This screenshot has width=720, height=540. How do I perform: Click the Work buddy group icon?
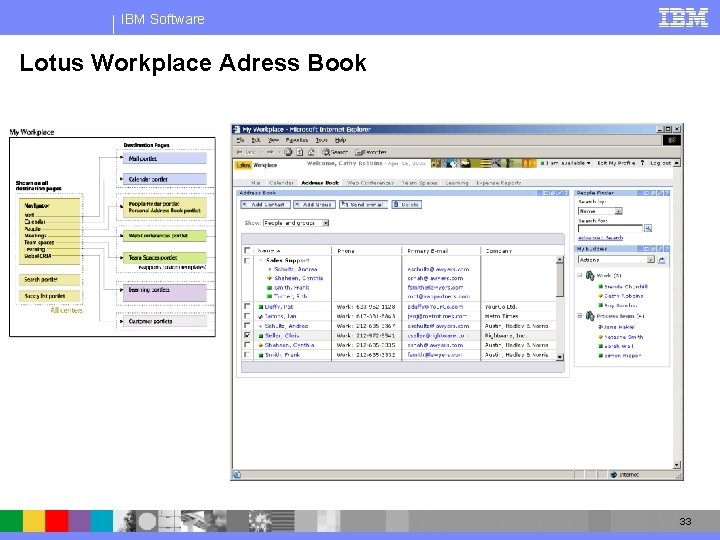(x=590, y=276)
